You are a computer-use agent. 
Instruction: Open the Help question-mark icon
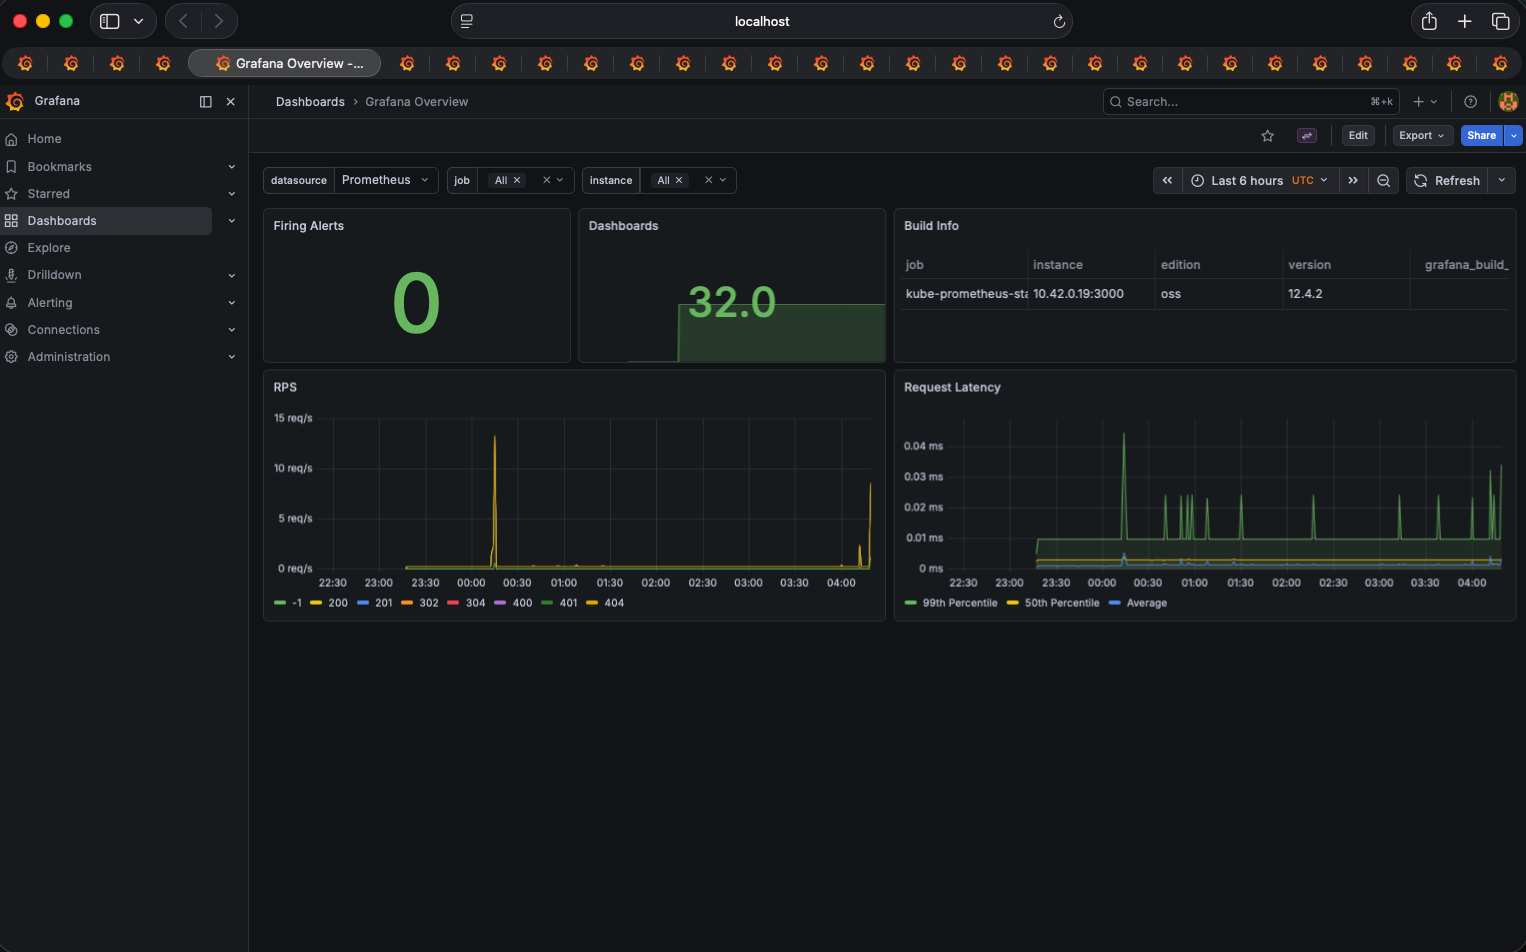coord(1470,102)
